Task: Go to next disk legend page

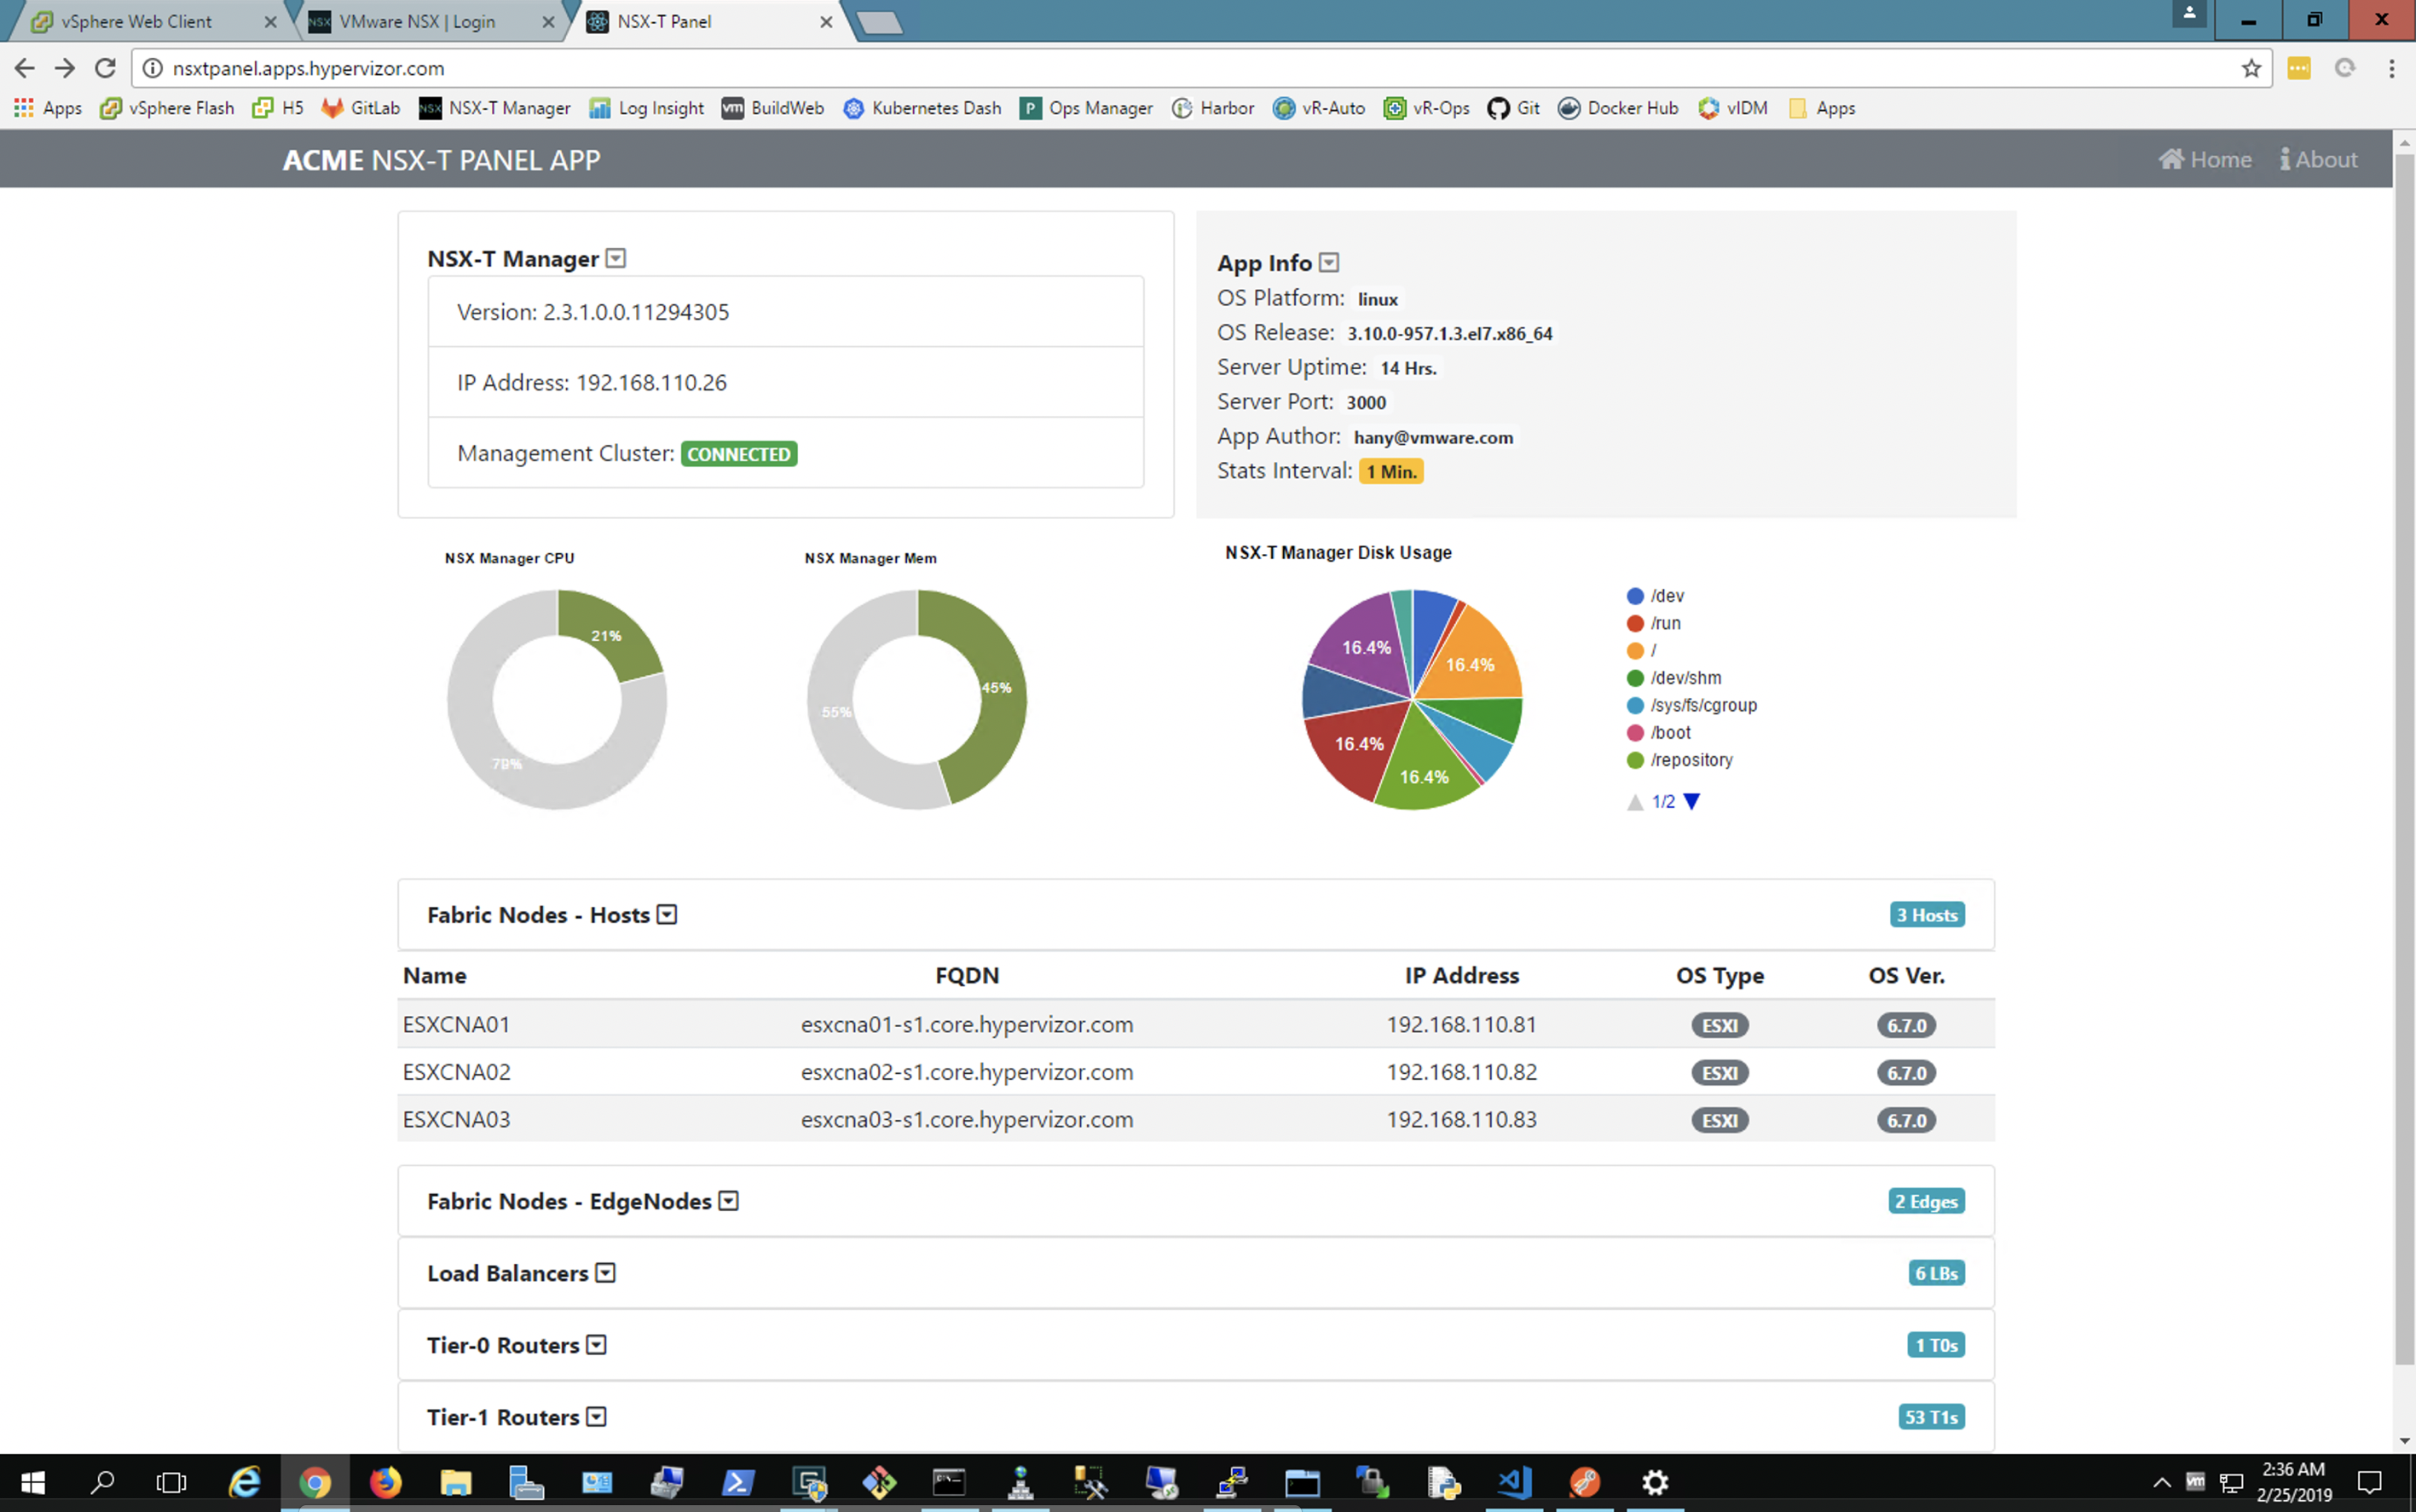Action: click(1692, 802)
